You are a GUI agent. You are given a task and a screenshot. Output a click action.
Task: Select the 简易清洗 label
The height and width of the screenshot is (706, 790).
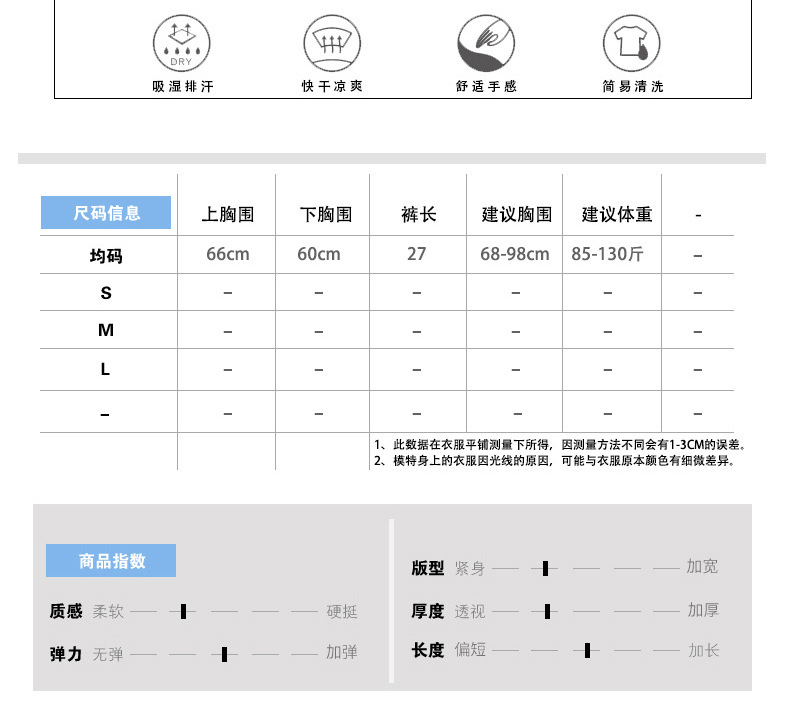633,86
